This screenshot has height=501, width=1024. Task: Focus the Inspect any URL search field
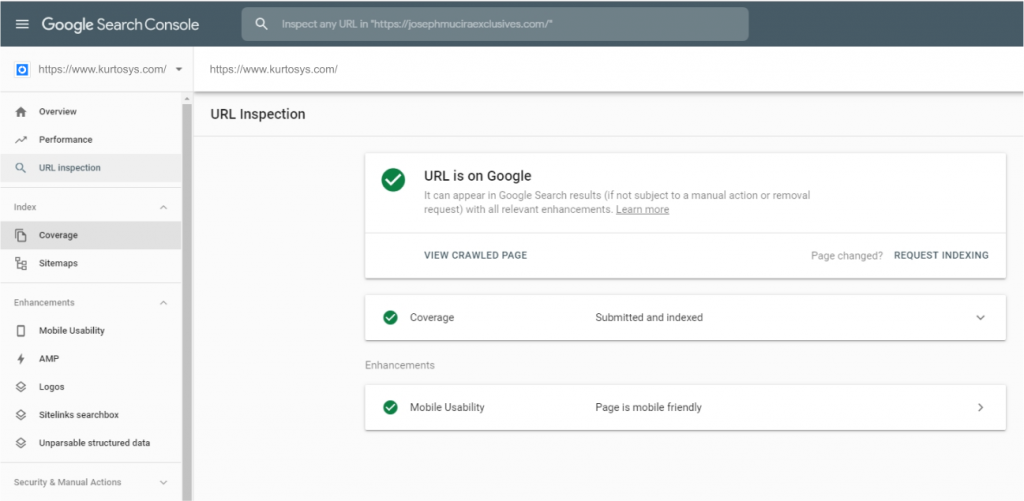click(495, 24)
